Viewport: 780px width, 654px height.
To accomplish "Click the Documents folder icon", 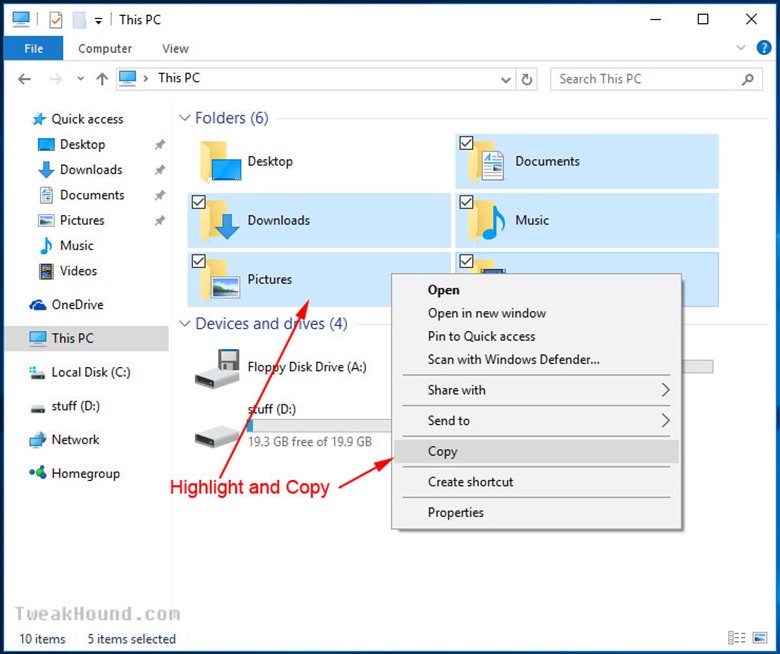I will 487,162.
